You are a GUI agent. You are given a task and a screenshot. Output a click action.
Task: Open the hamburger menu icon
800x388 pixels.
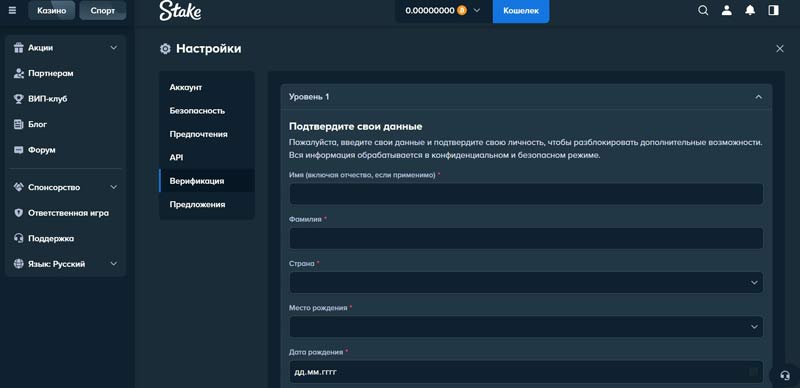(12, 10)
